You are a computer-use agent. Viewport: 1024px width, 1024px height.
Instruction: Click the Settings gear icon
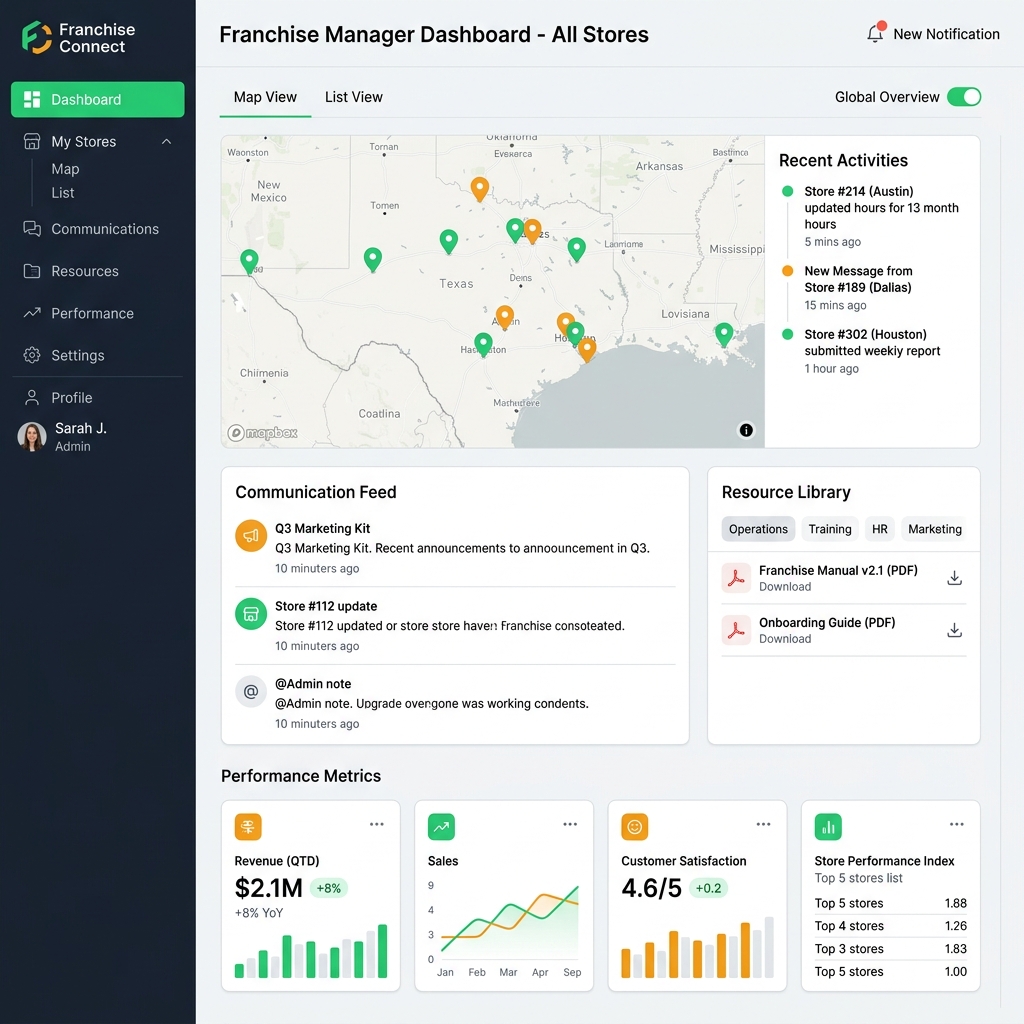click(x=32, y=355)
